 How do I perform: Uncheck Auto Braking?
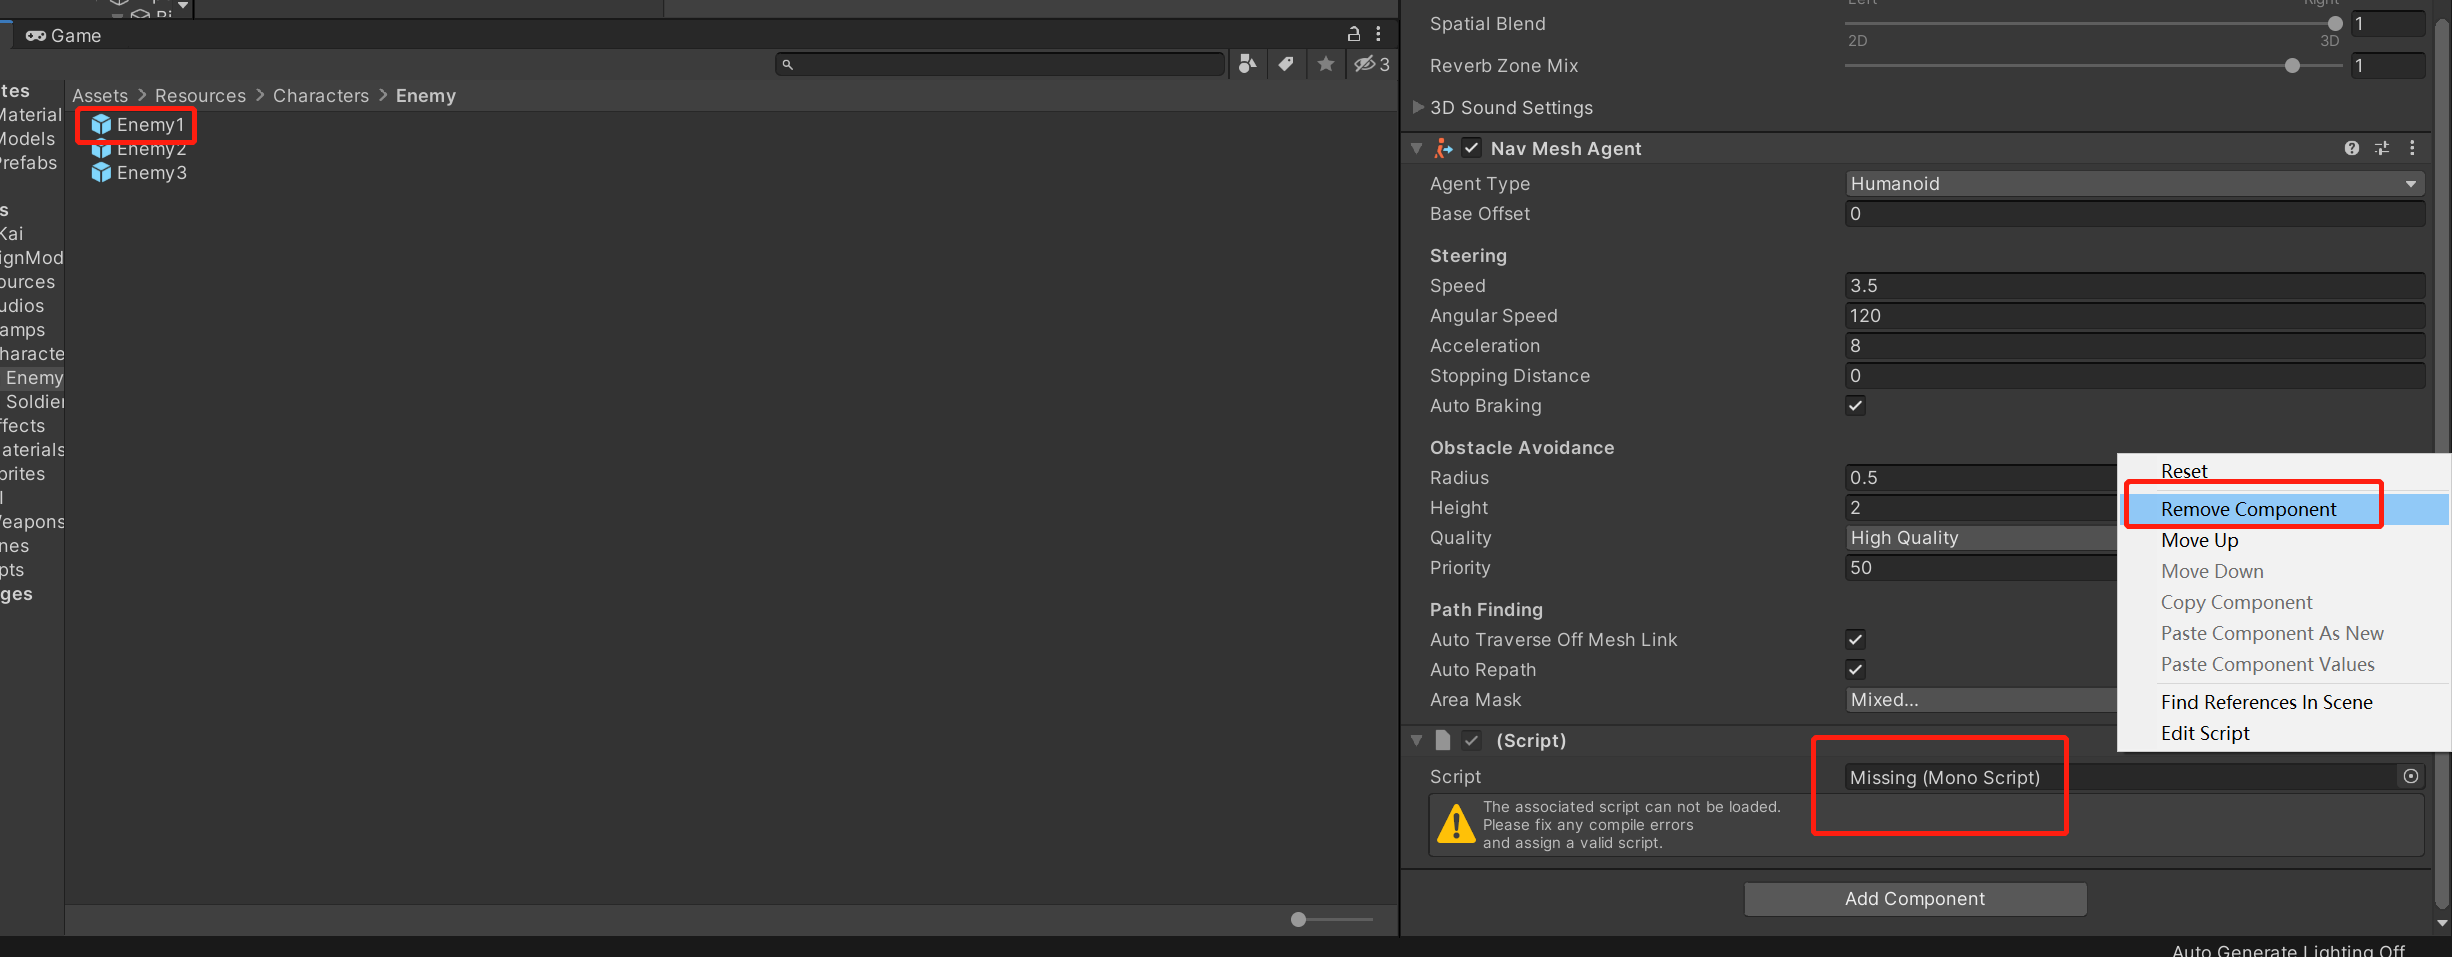[1856, 406]
